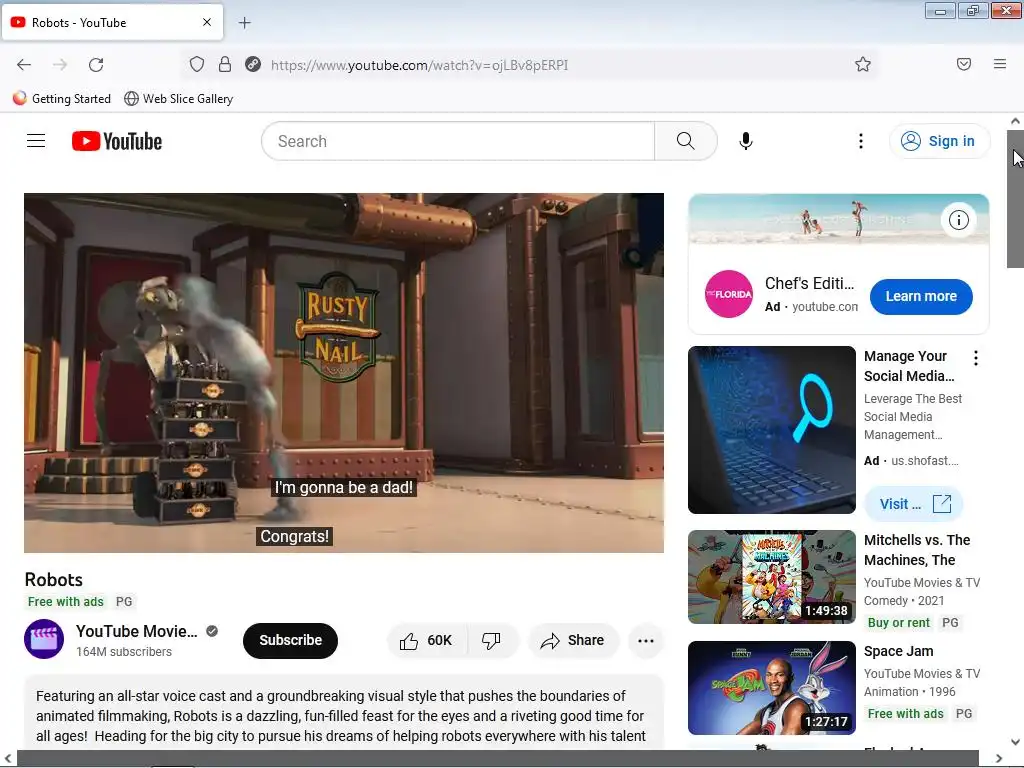Click the ad info icon

959,220
